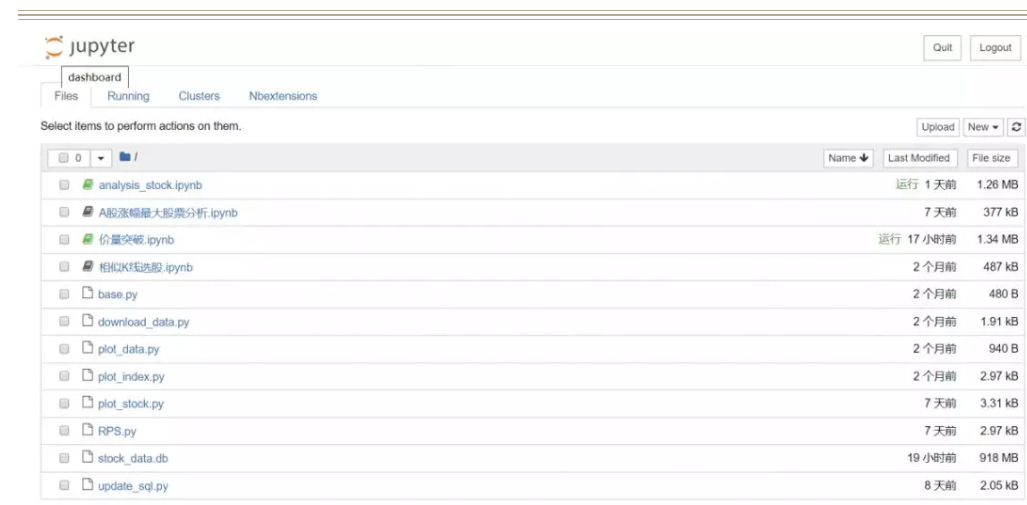Open the plot_stock.py file
Screen dimensions: 1027x505
click(x=131, y=404)
